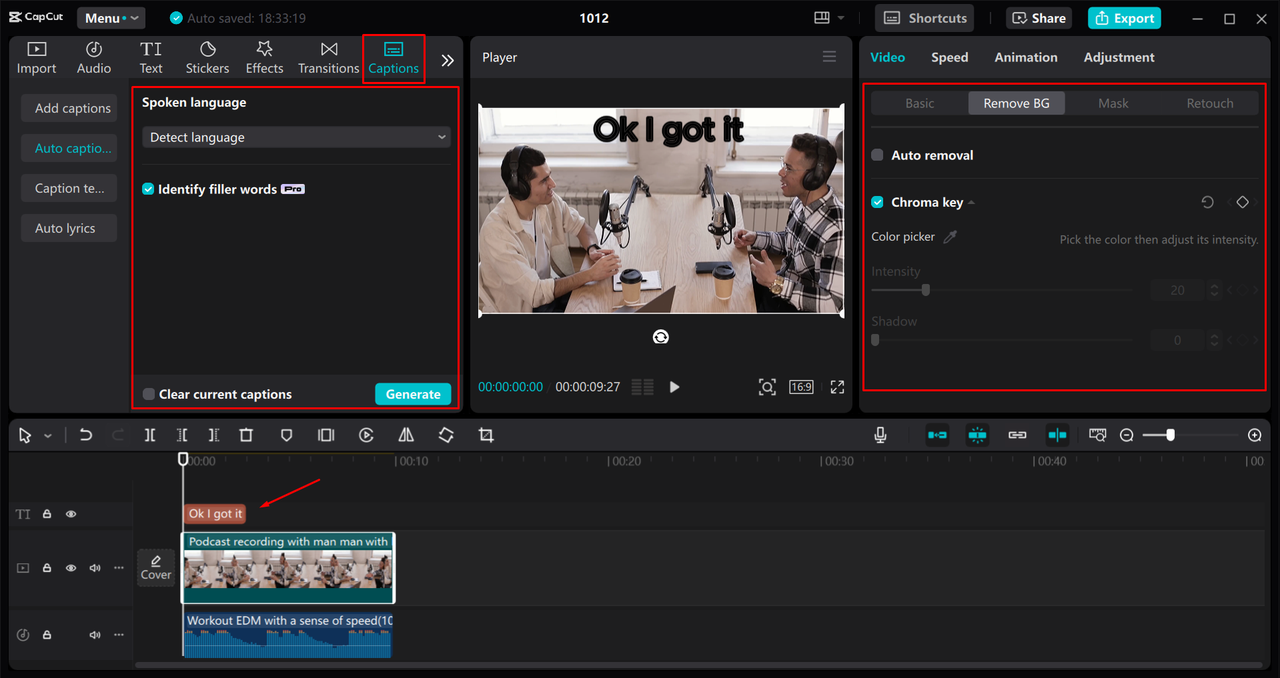Select the Retouch sub-tab

(x=1210, y=103)
